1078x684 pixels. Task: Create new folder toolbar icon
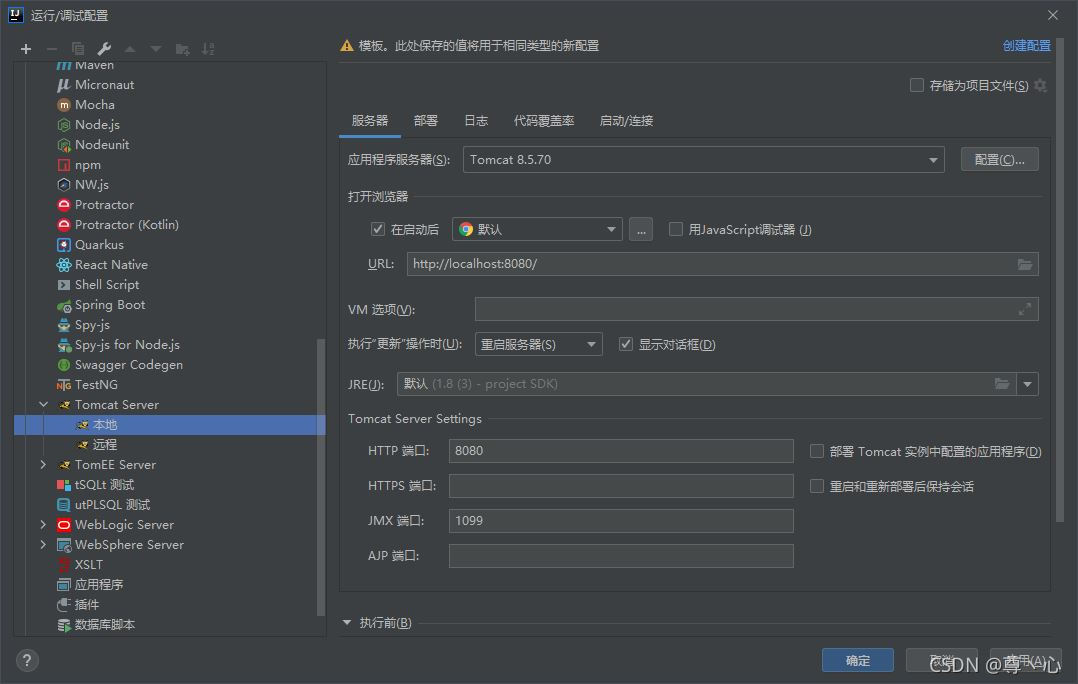182,49
